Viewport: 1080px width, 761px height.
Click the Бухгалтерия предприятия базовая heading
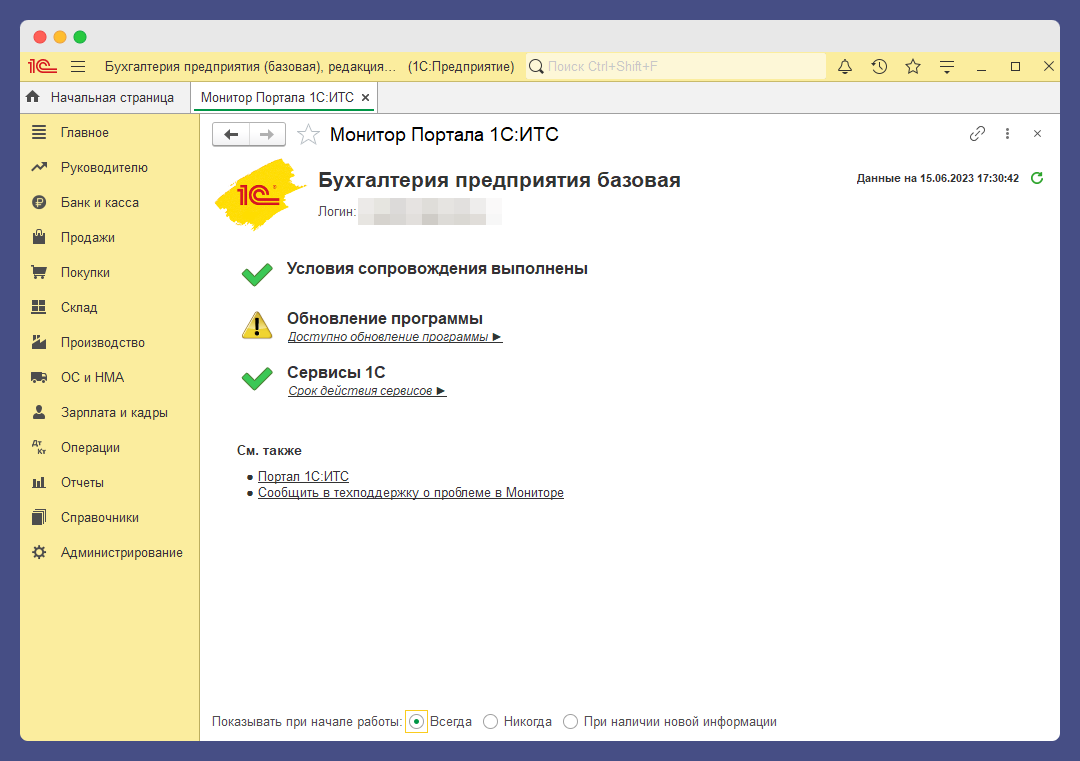(499, 180)
